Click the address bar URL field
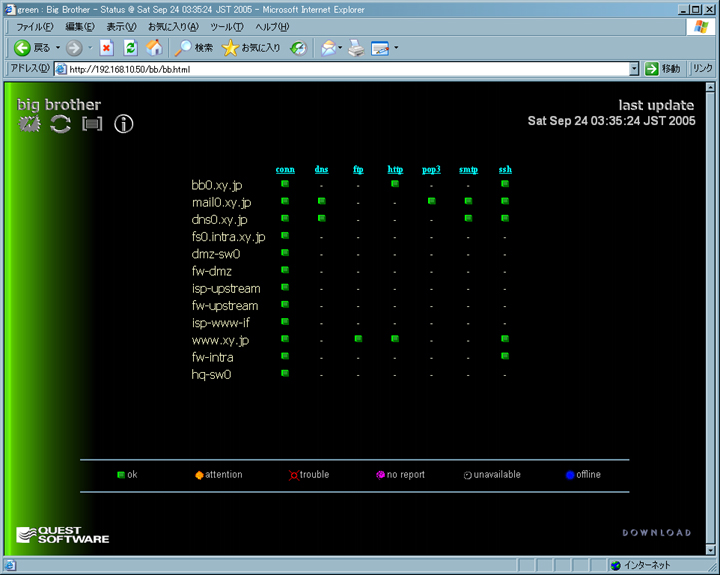Screen dimensions: 720x575 (342, 69)
